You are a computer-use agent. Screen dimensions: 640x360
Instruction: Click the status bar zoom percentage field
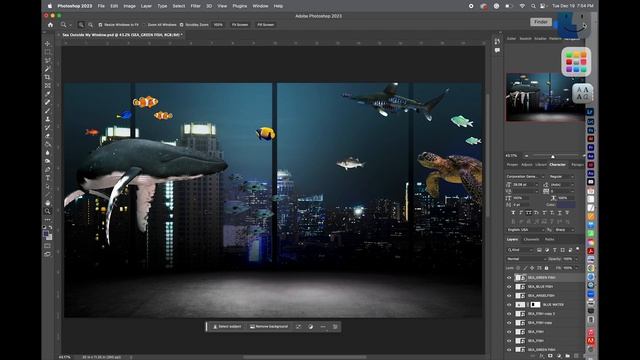pos(64,357)
